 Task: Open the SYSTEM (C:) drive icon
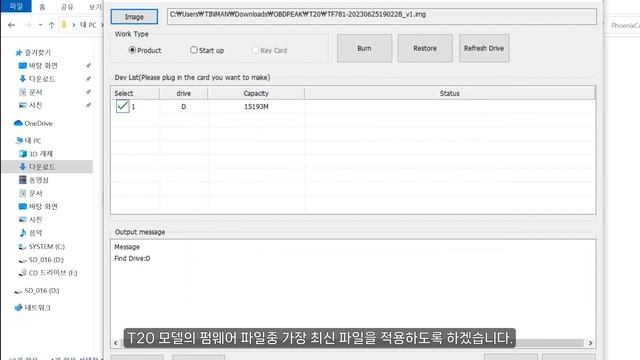tap(22, 247)
